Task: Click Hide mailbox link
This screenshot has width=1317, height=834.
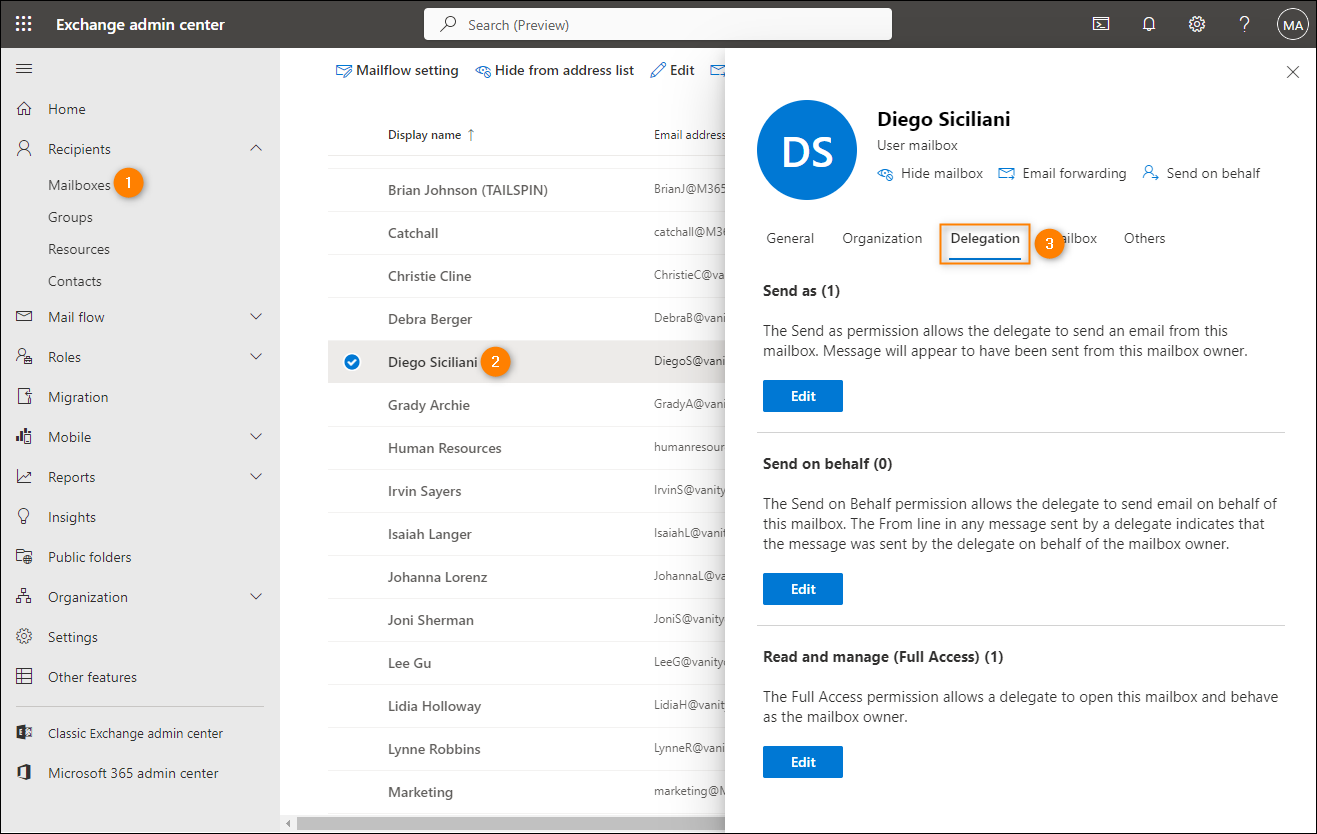Action: [x=930, y=173]
